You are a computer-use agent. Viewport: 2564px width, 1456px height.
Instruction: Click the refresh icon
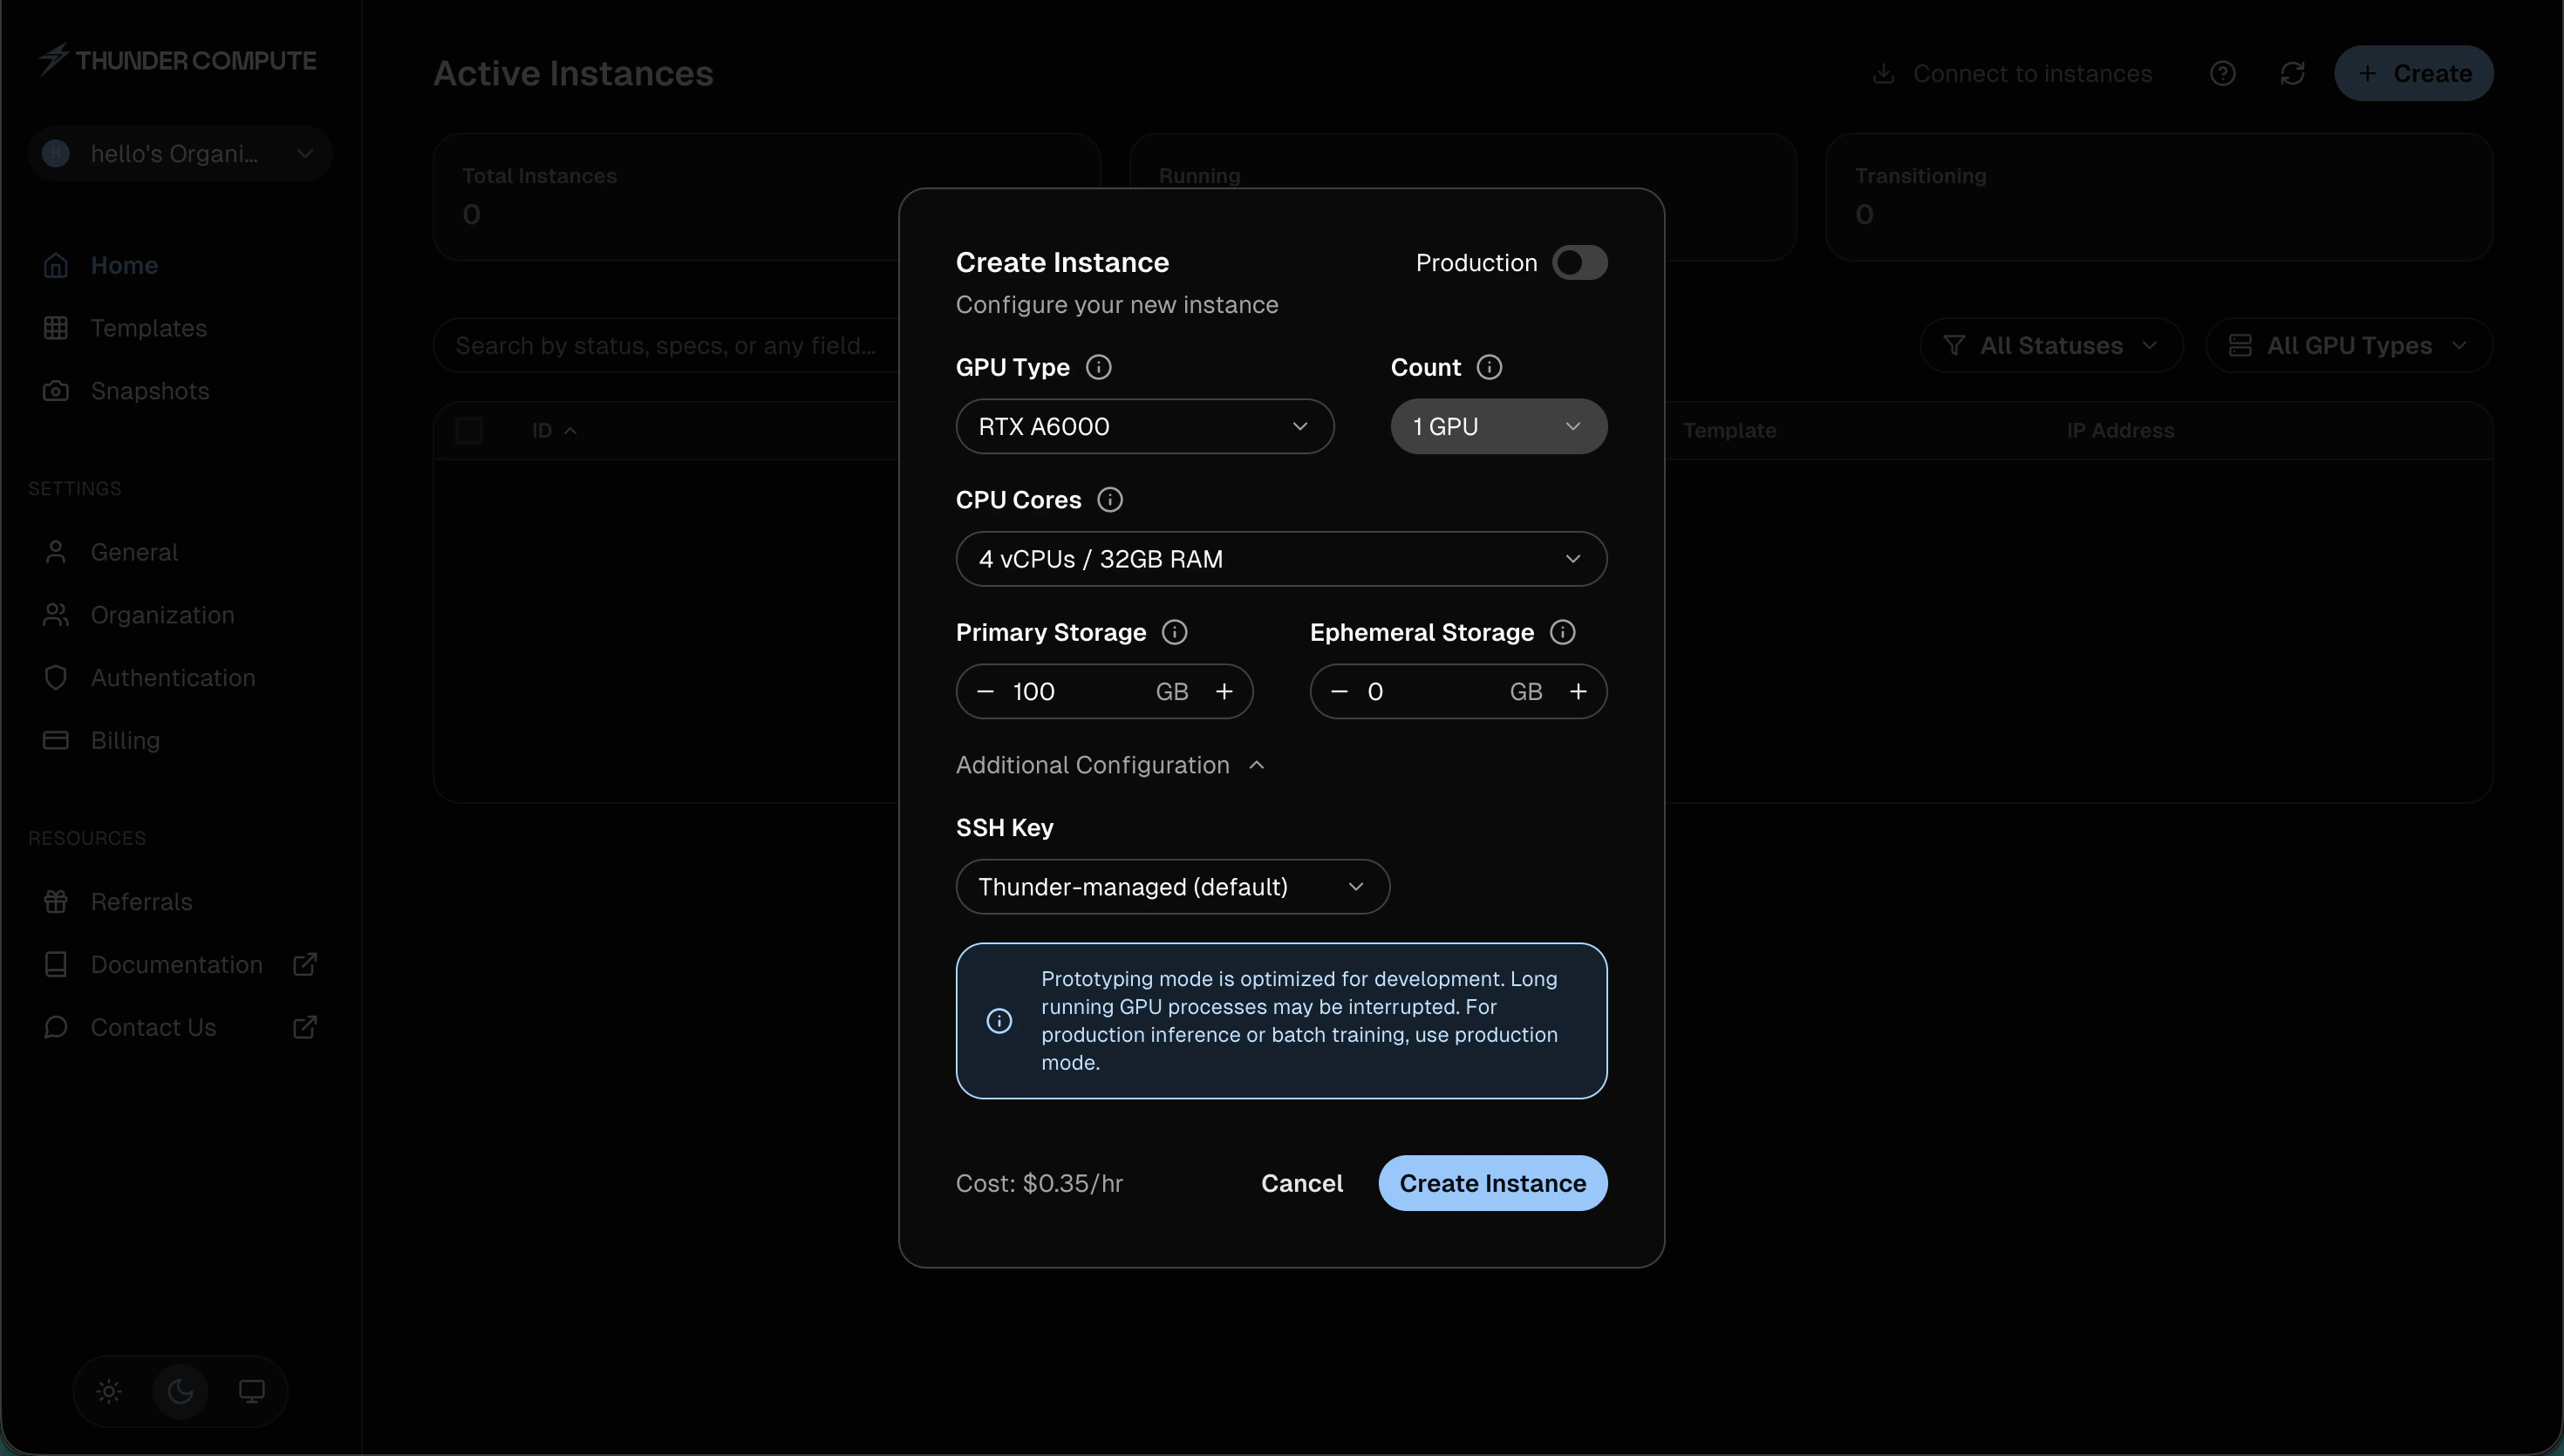pyautogui.click(x=2292, y=74)
